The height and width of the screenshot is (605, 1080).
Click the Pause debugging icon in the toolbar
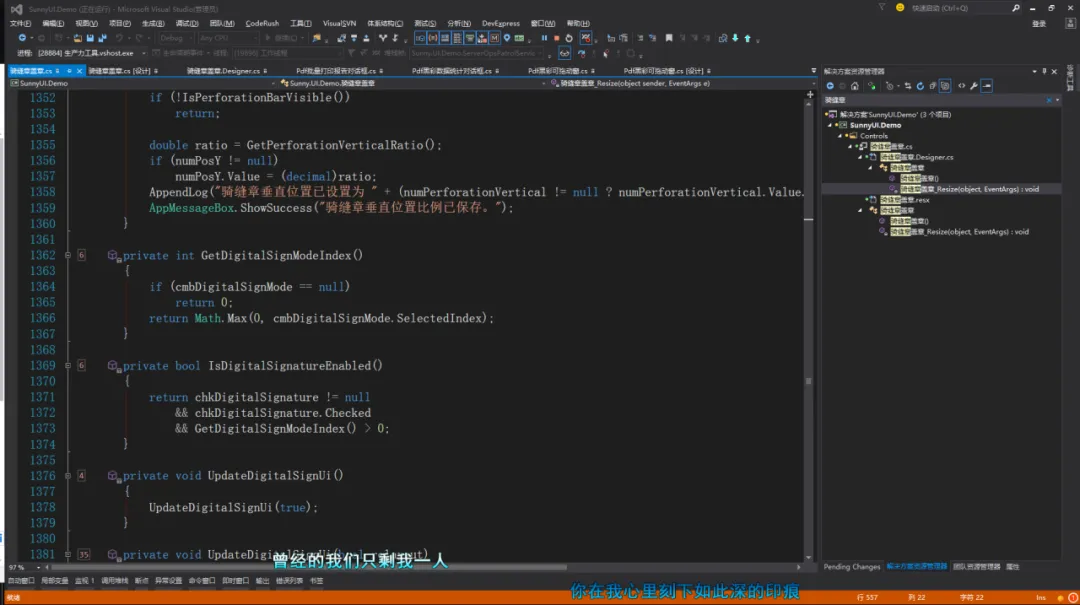[x=544, y=38]
